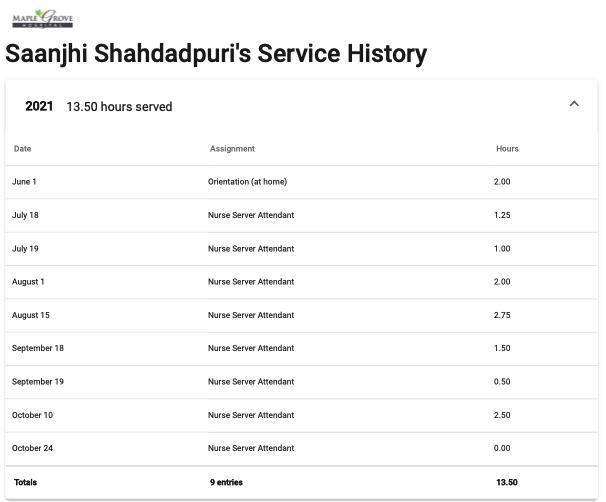Click the August 15 hours value 2.75
606x502 pixels.
502,315
